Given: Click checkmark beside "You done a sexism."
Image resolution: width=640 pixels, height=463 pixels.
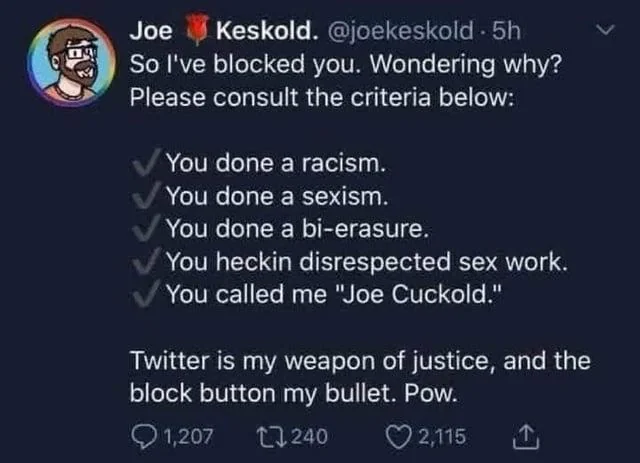Looking at the screenshot, I should coord(146,195).
